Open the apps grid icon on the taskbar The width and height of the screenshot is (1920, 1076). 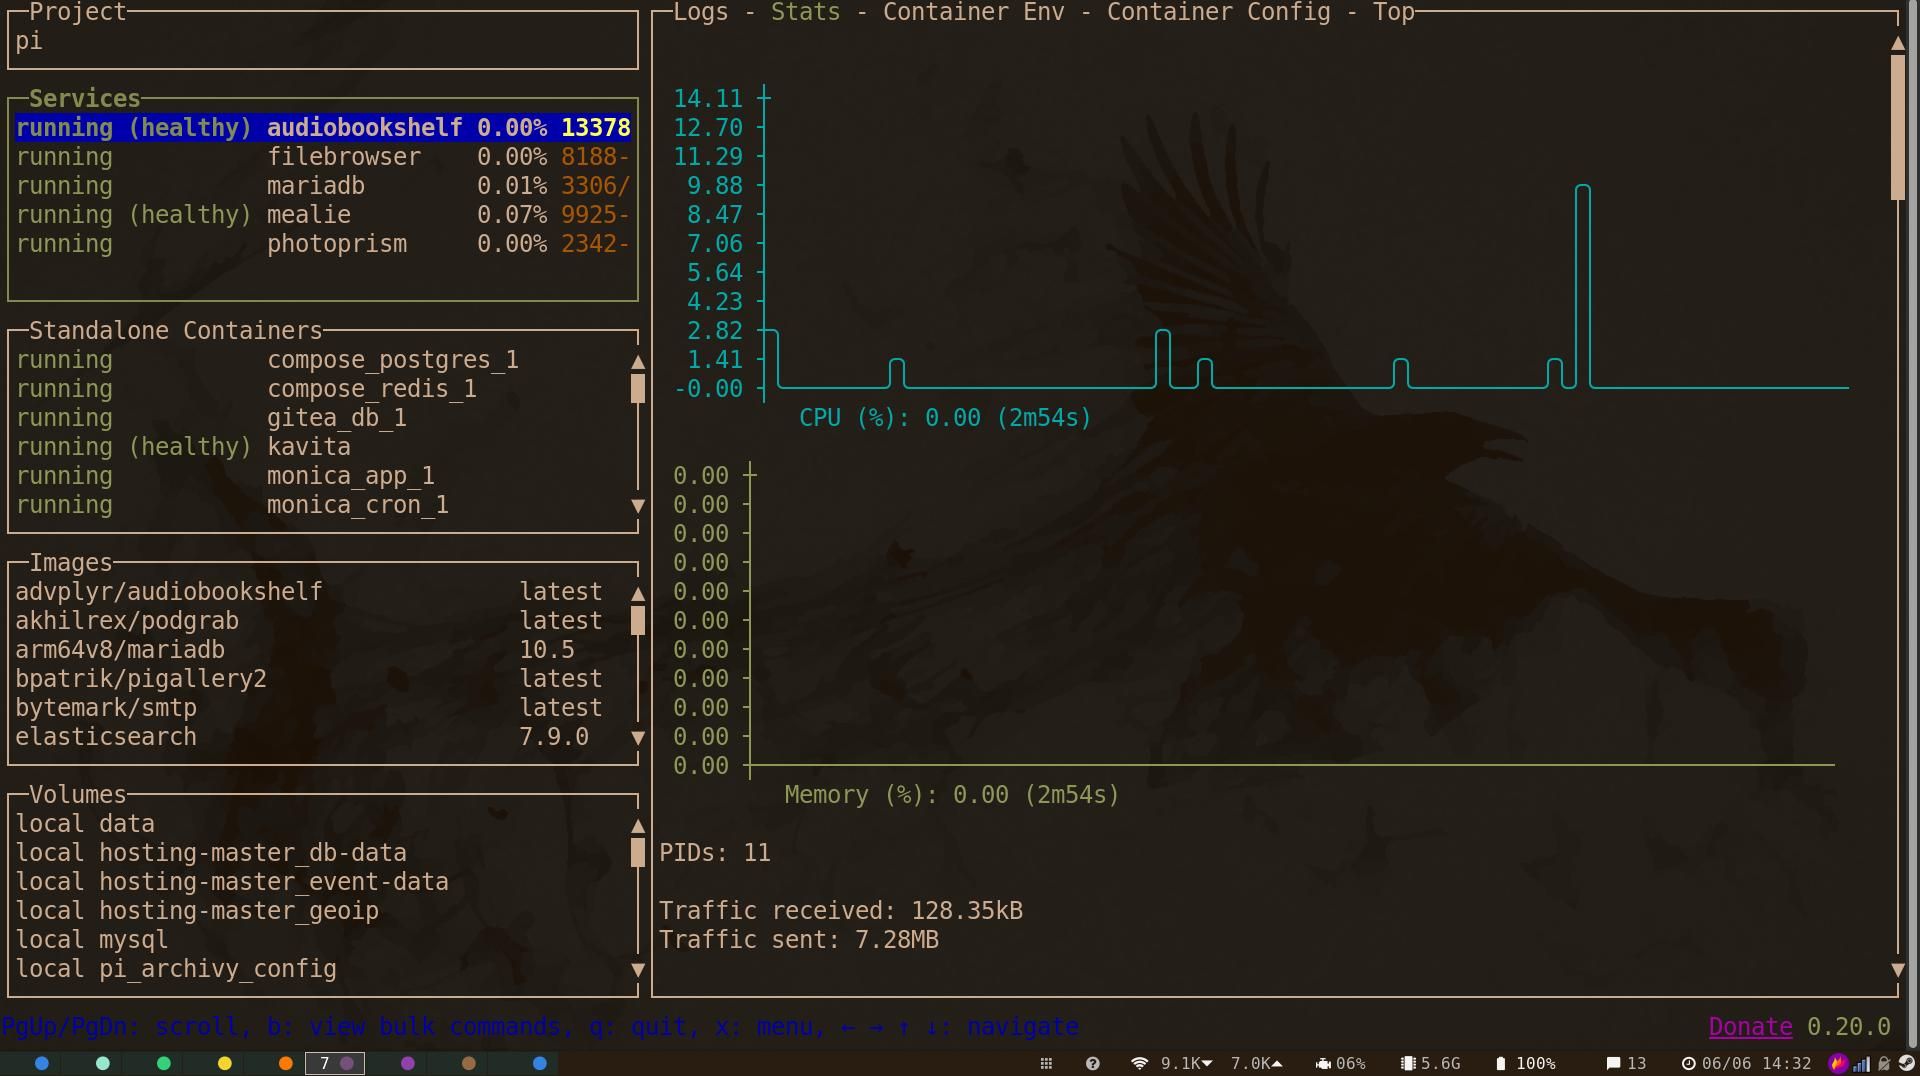point(1045,1063)
